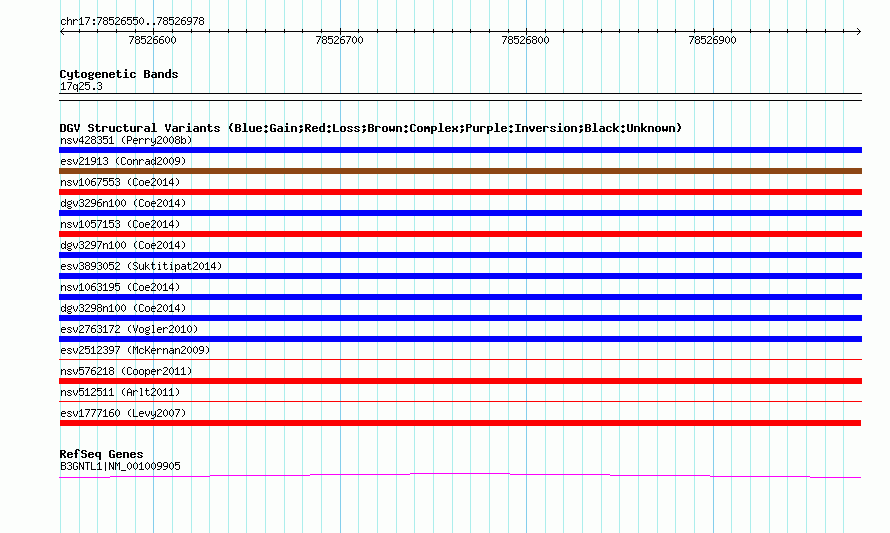This screenshot has height=533, width=890.
Task: Click ruler position 78526900
Action: (712, 40)
